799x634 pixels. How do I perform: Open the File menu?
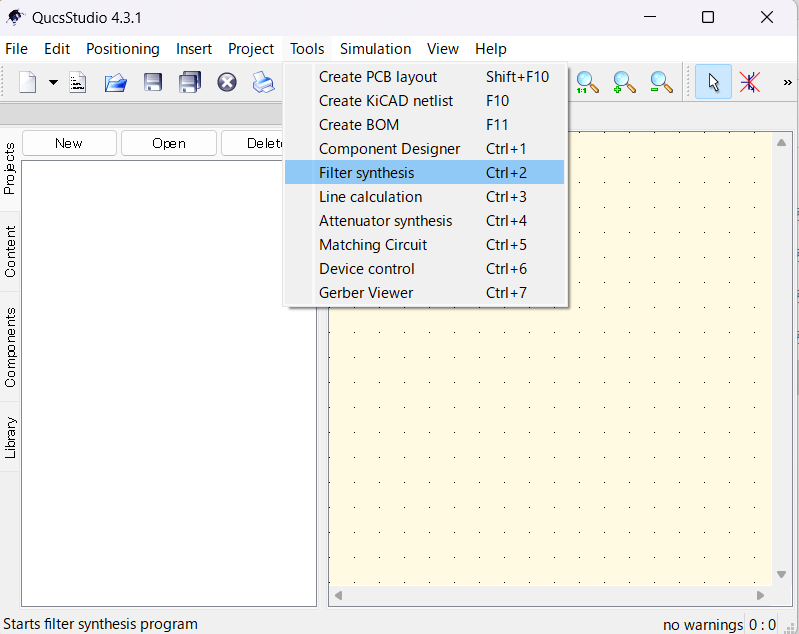16,49
